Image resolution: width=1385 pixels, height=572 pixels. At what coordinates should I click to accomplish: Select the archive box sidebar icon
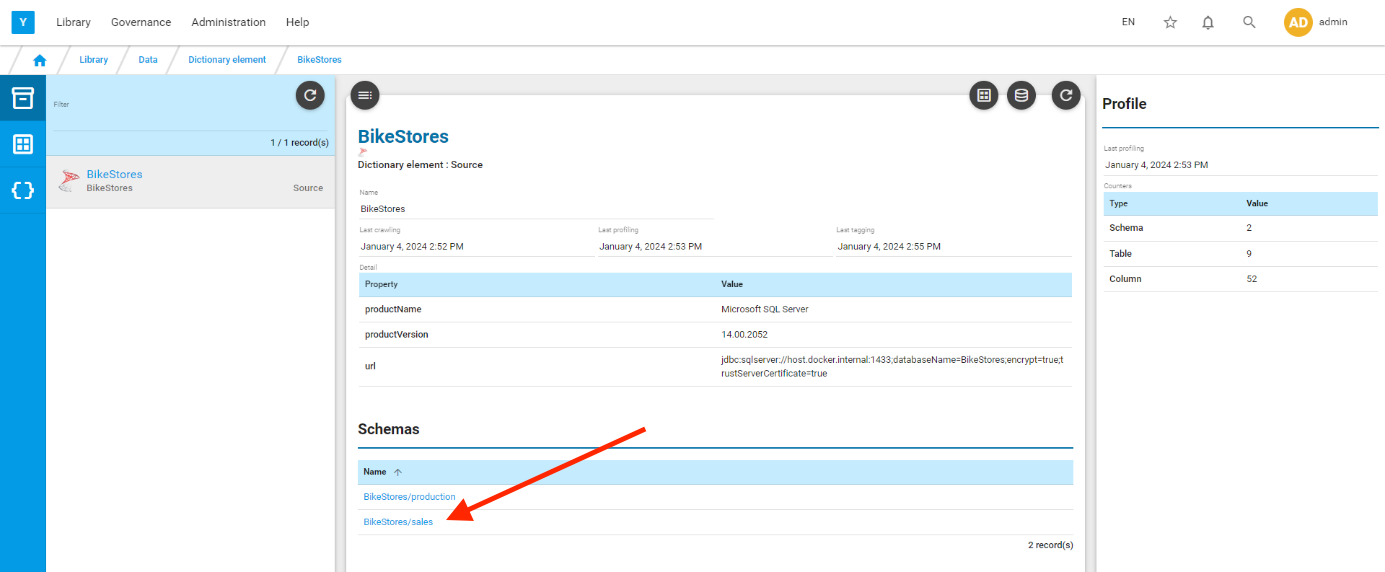22,98
